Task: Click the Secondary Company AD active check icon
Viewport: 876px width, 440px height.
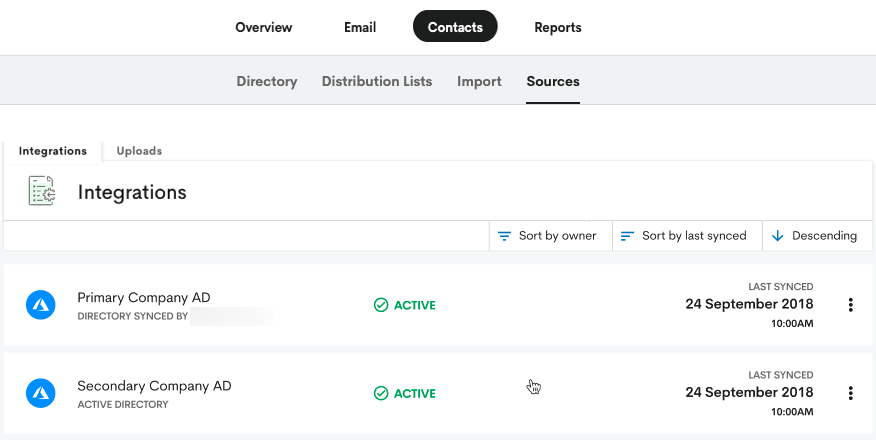Action: [381, 393]
